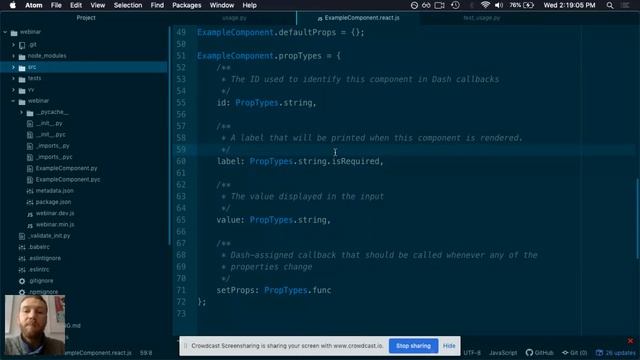
Task: Open the _imports_.py file
Action: [x=53, y=146]
